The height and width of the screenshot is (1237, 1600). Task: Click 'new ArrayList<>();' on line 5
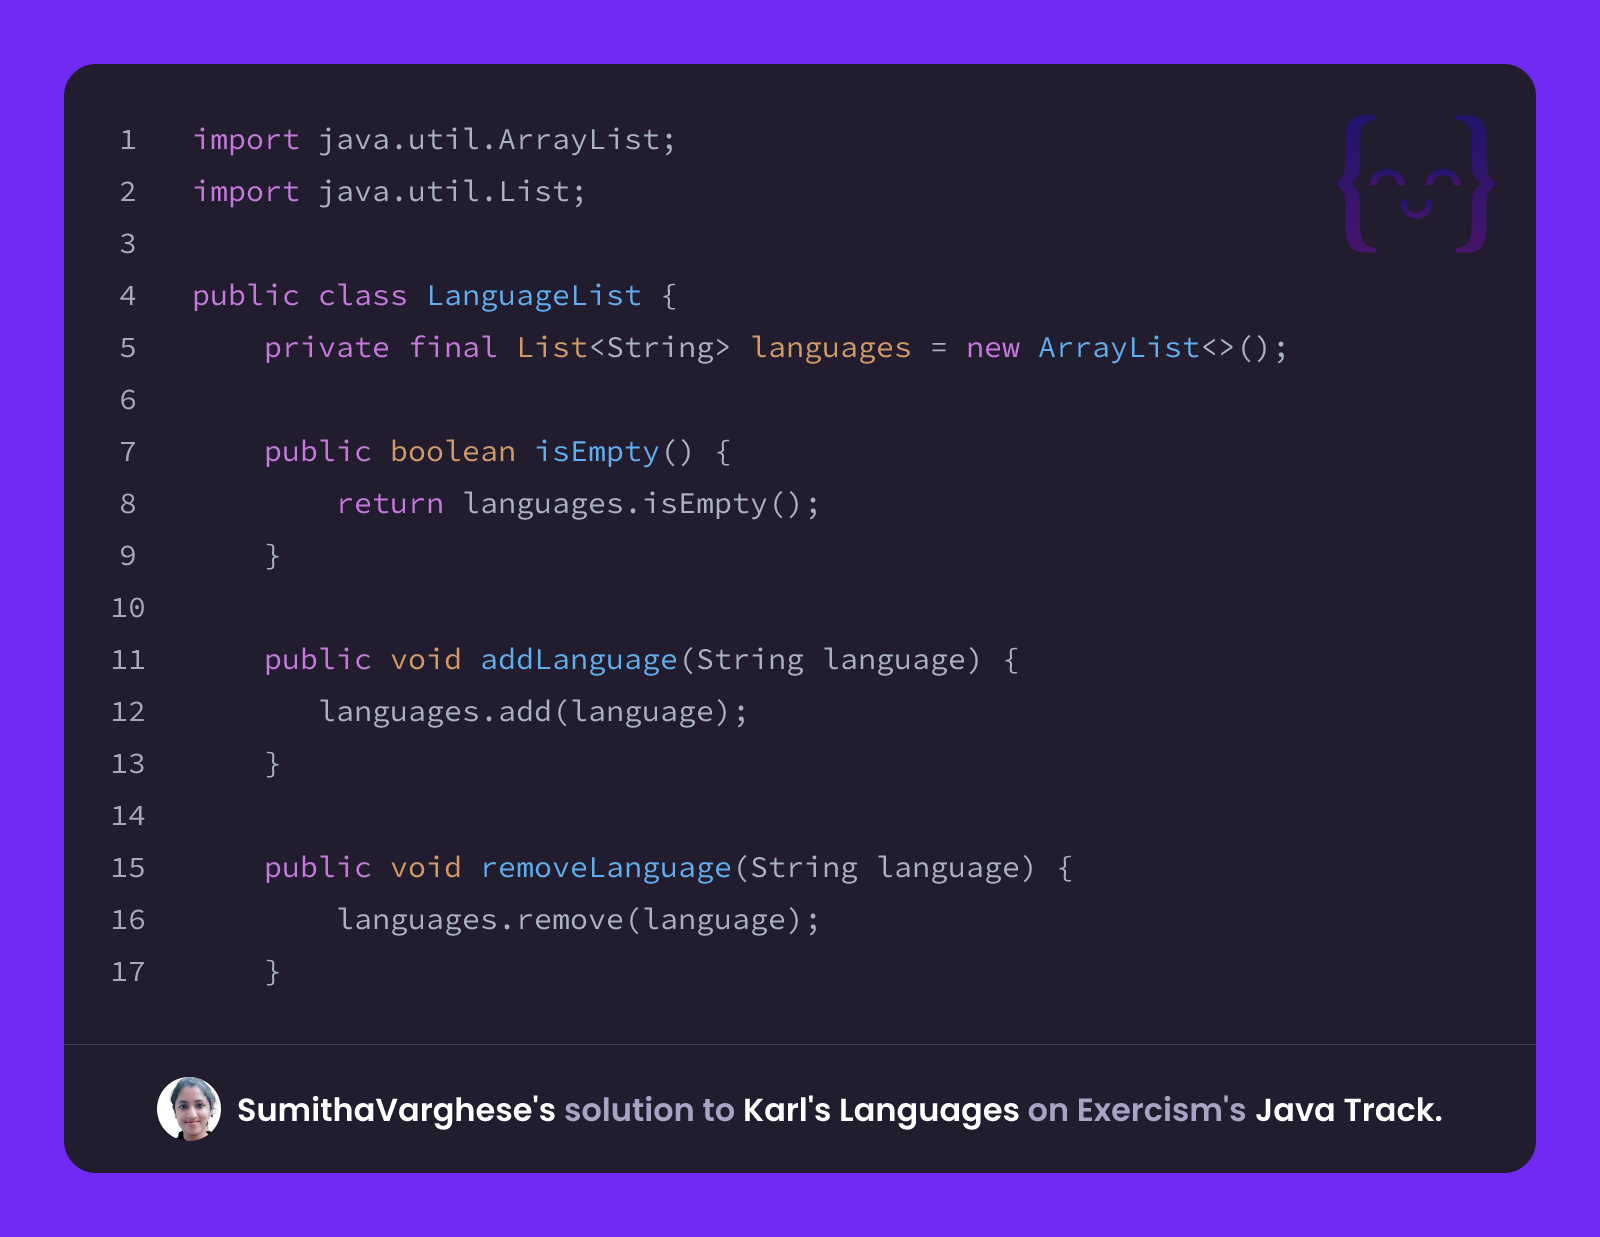coord(1127,348)
